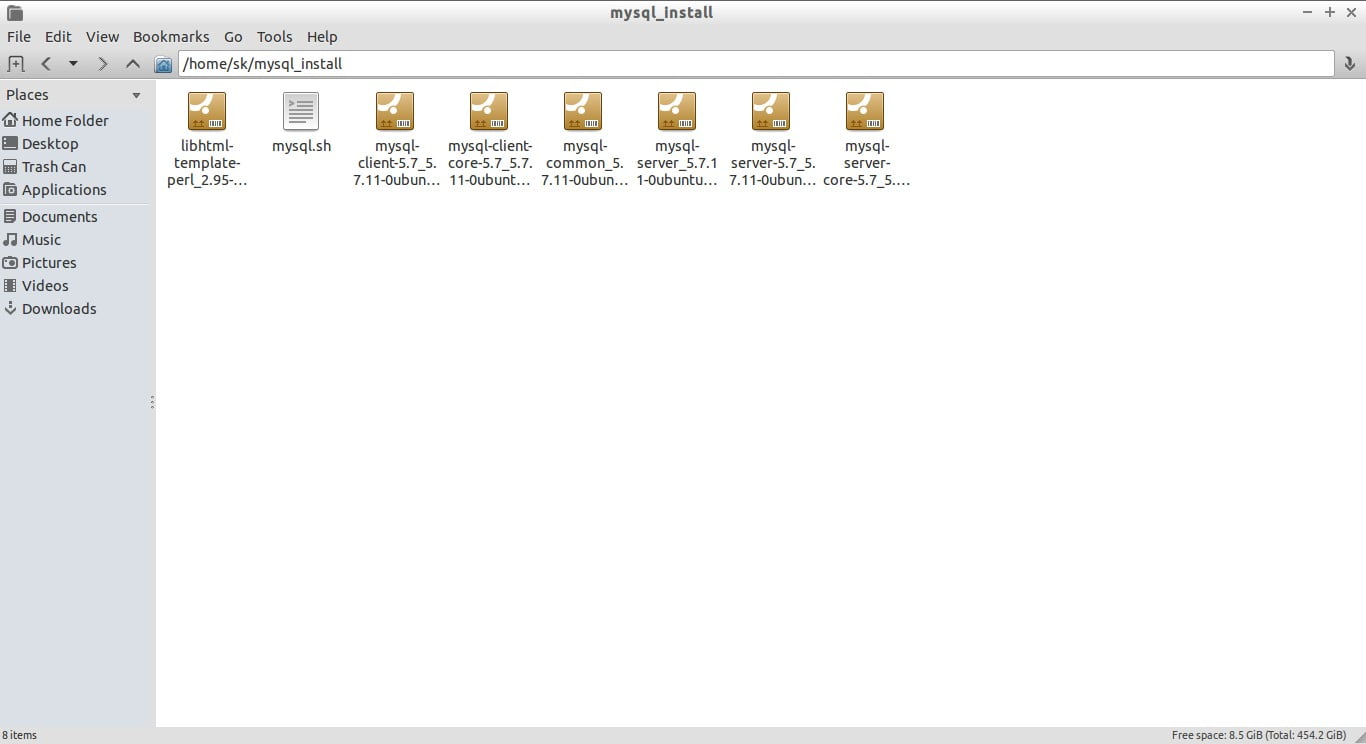
Task: Minimize the mysql_install window
Action: coord(1308,12)
